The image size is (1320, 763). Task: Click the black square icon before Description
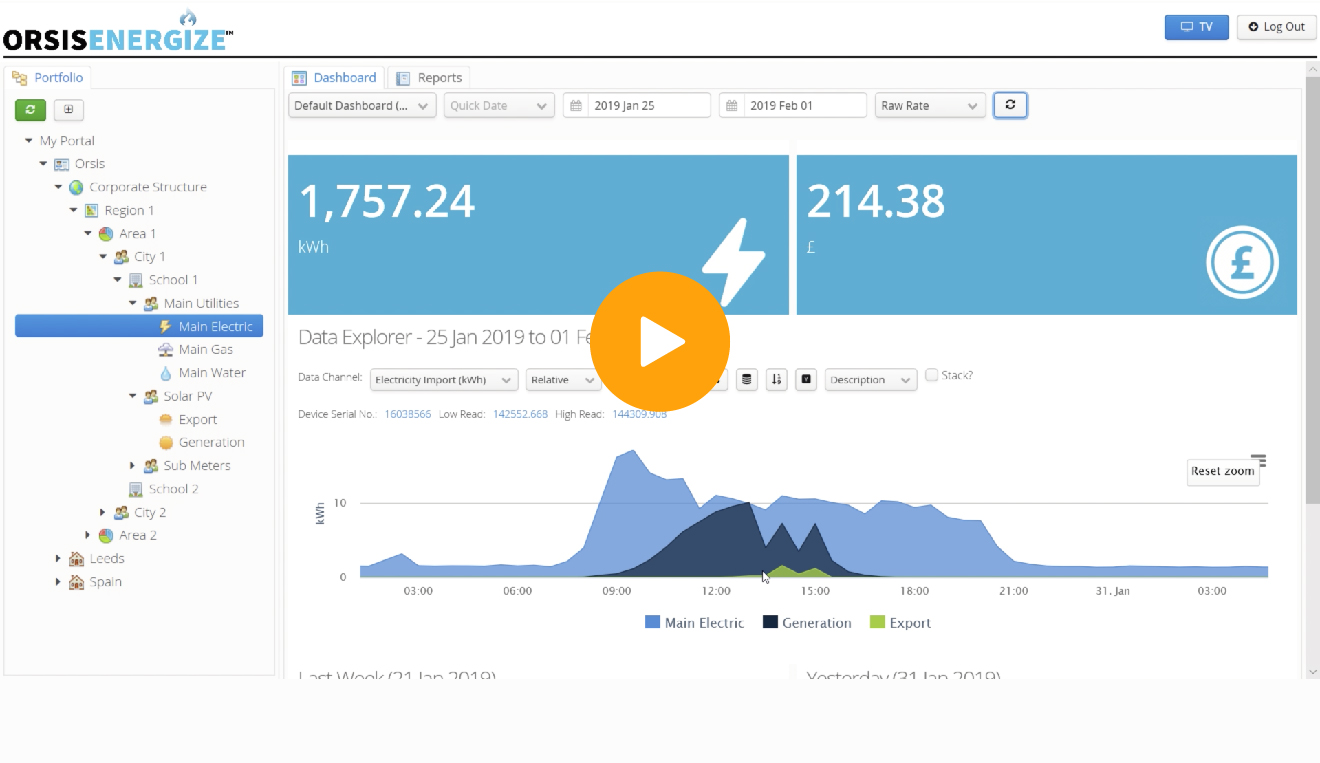(807, 380)
